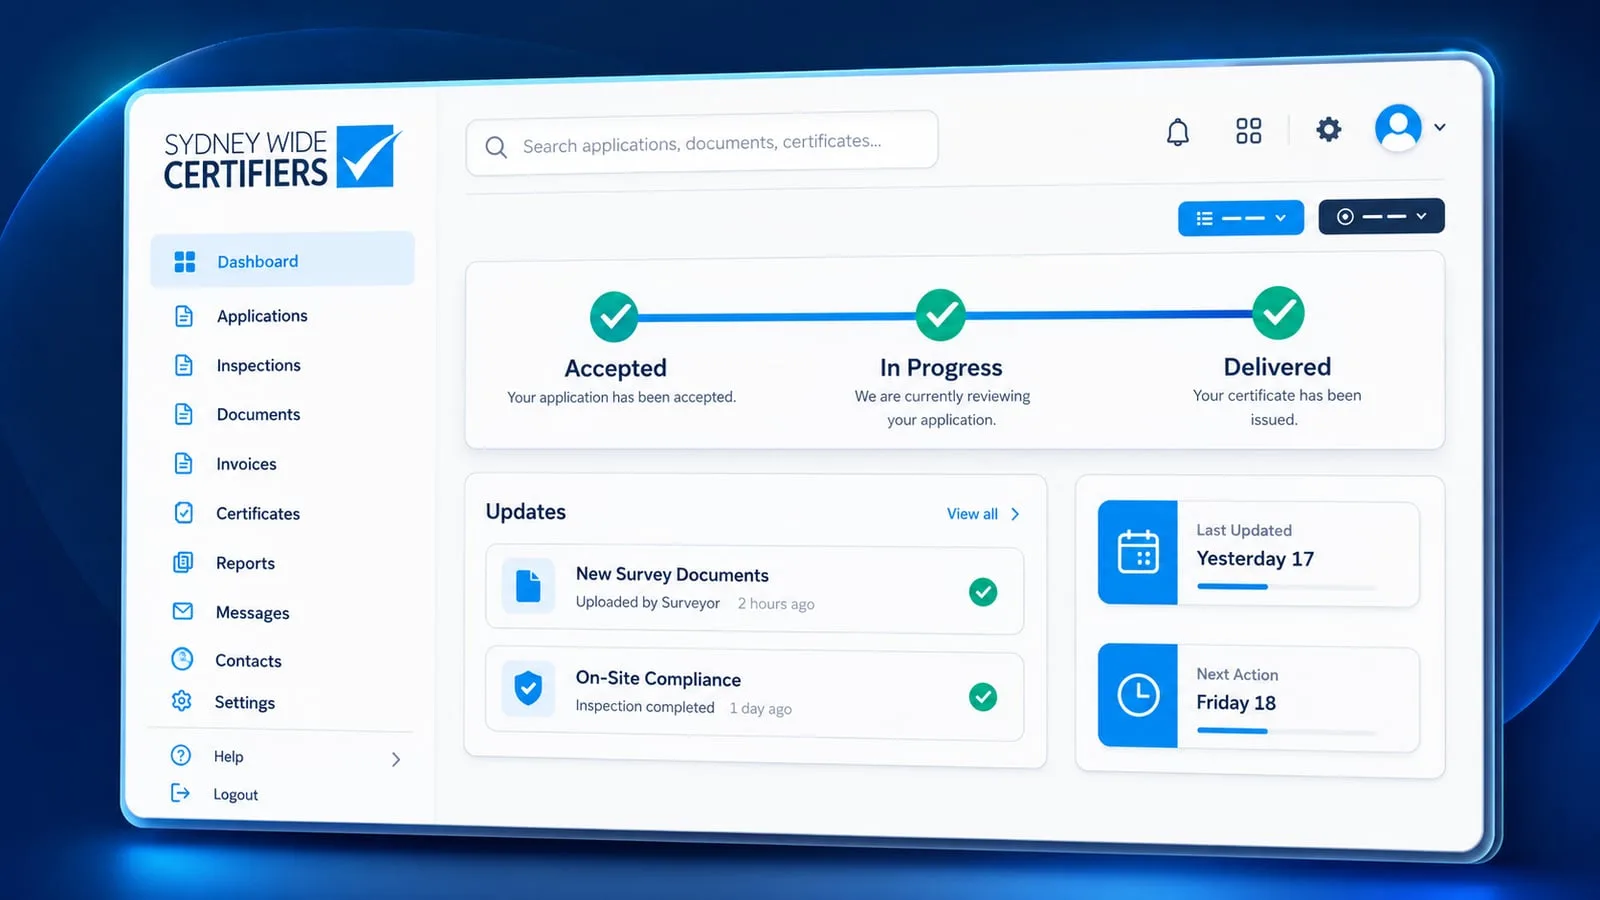Click the View all link
Screen dimensions: 1600x900
[972, 514]
